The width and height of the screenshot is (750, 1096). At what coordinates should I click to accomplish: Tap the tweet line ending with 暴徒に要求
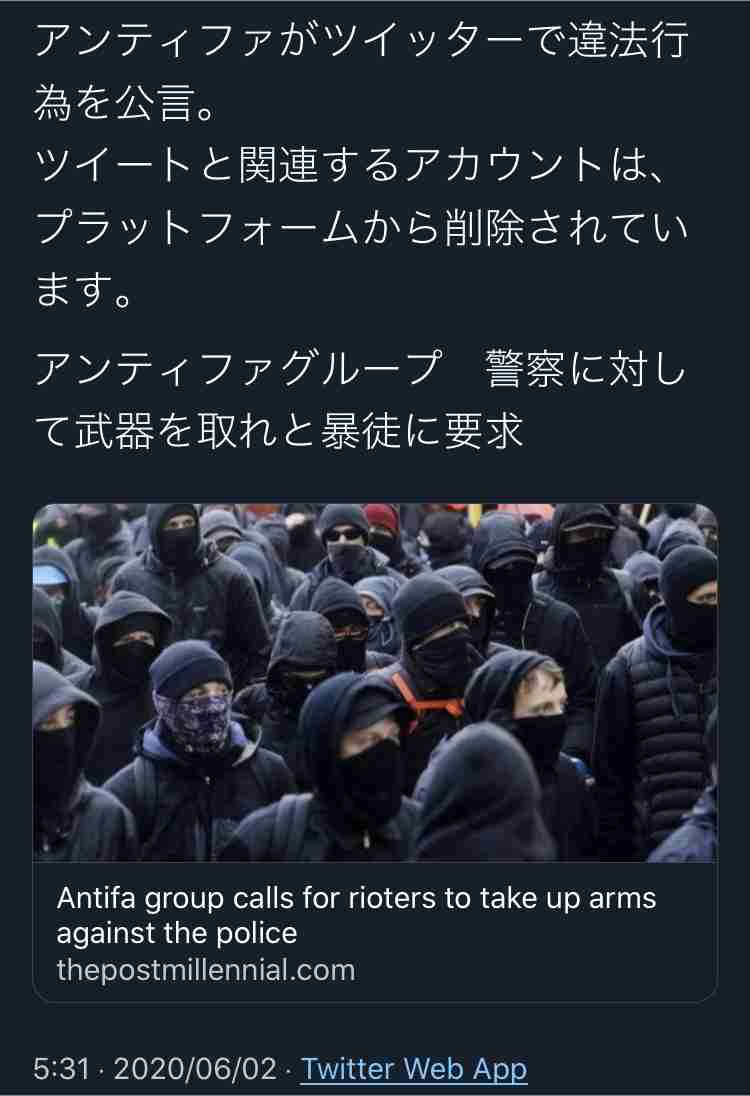(278, 430)
